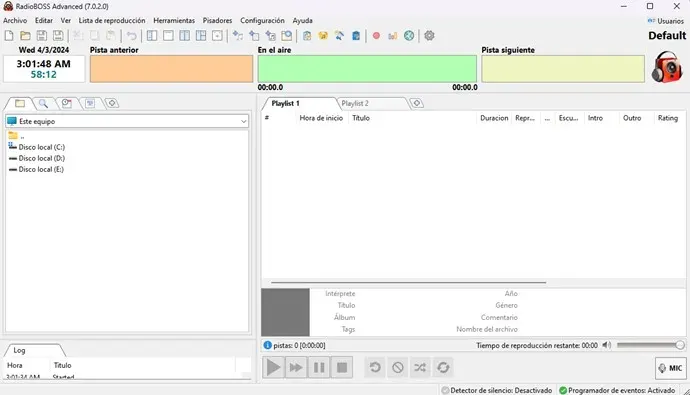Open the Editar menu
Screen dimensions: 690x395
44,20
